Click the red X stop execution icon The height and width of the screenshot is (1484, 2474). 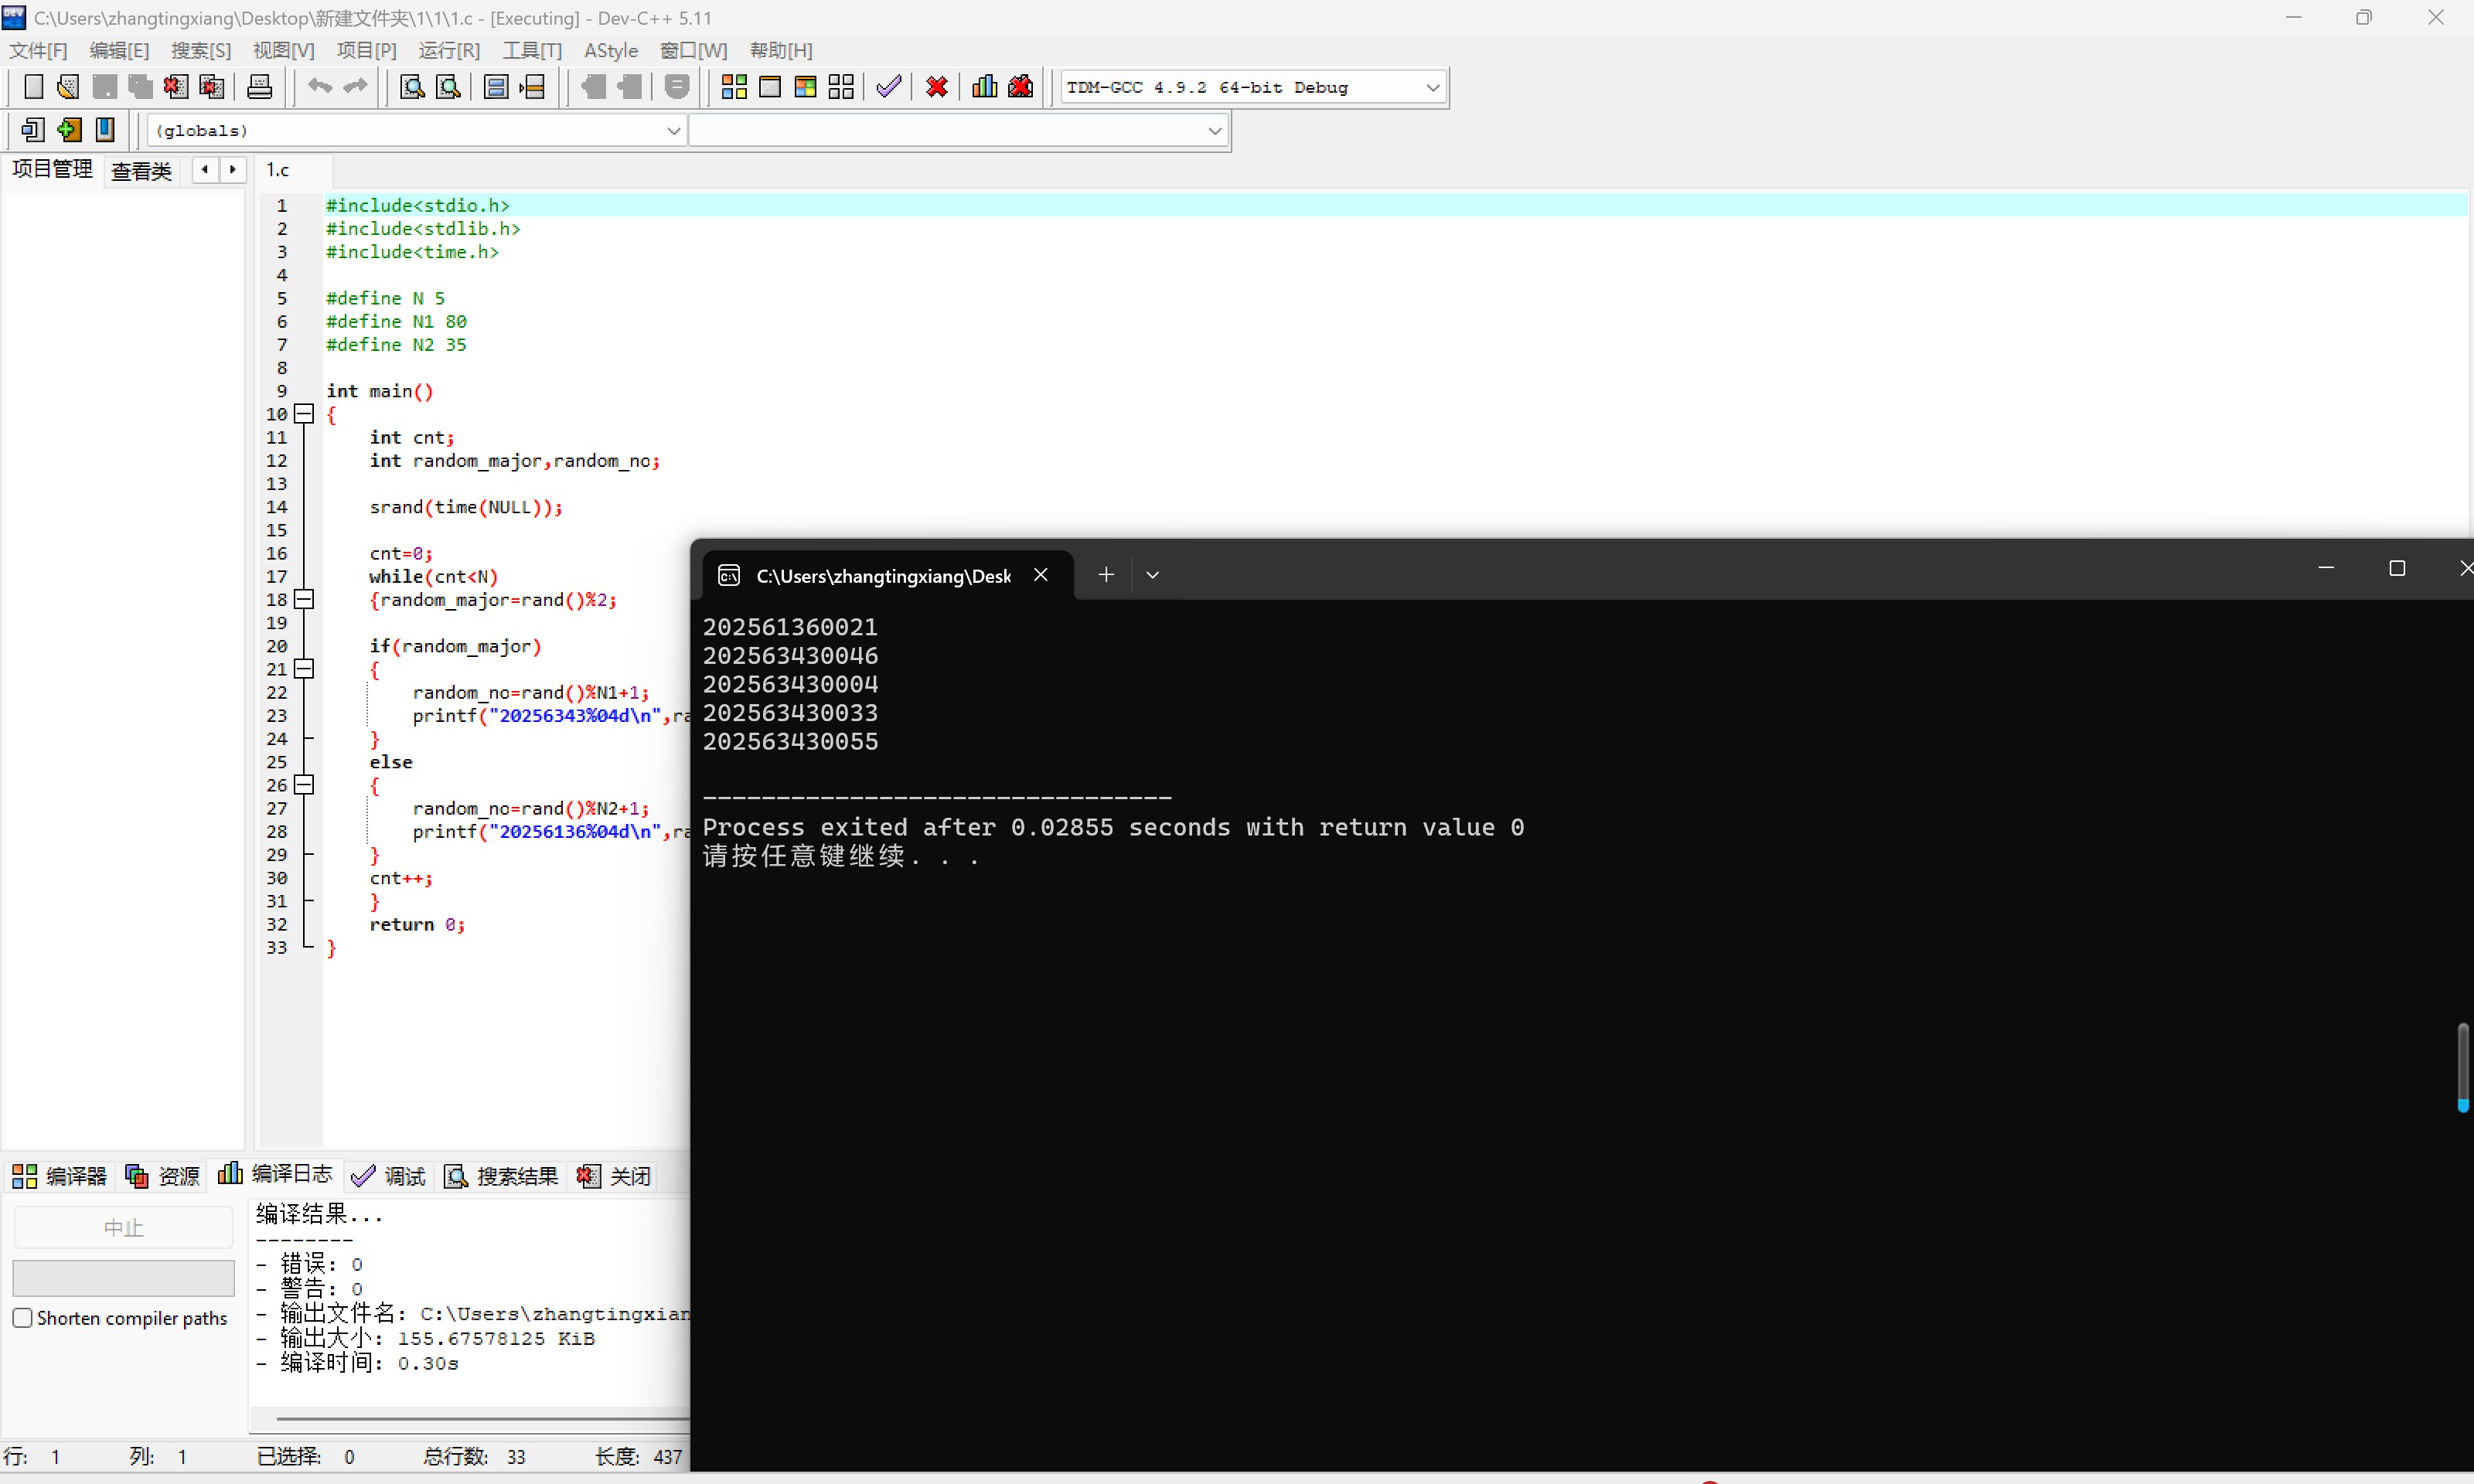click(937, 87)
